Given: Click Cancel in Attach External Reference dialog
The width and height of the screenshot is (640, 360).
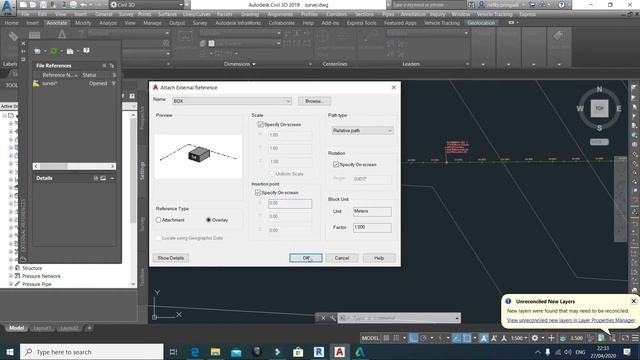Looking at the screenshot, I should [x=342, y=258].
